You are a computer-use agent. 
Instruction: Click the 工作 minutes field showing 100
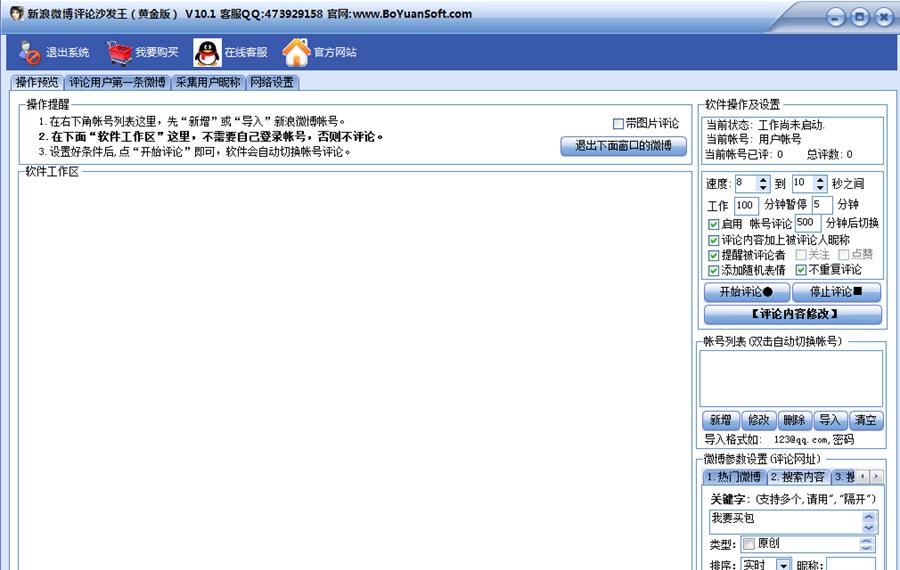coord(746,205)
